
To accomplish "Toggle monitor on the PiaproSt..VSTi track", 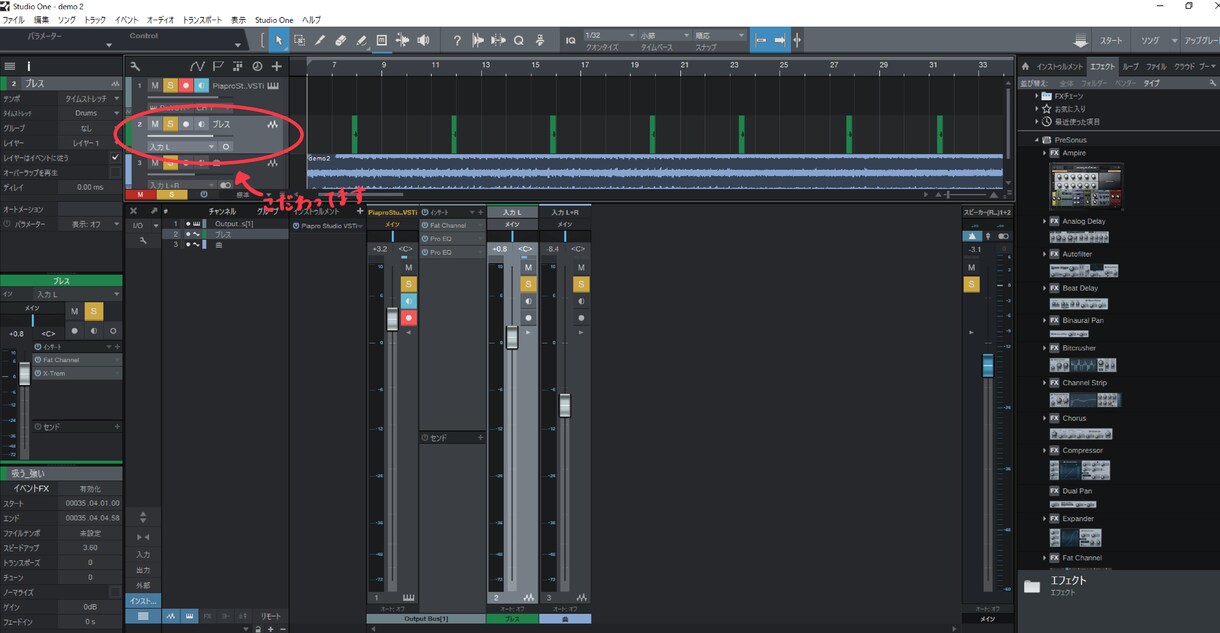I will 201,86.
